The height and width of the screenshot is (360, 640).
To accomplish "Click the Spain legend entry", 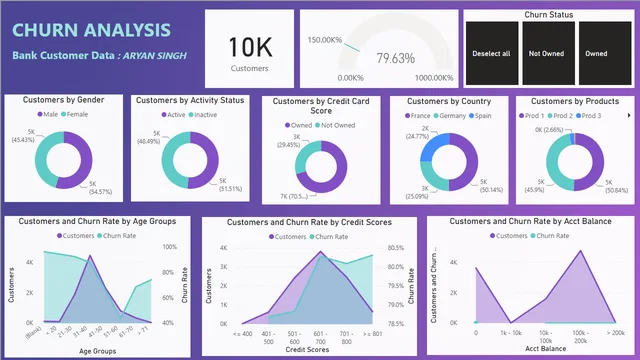I will coord(480,116).
